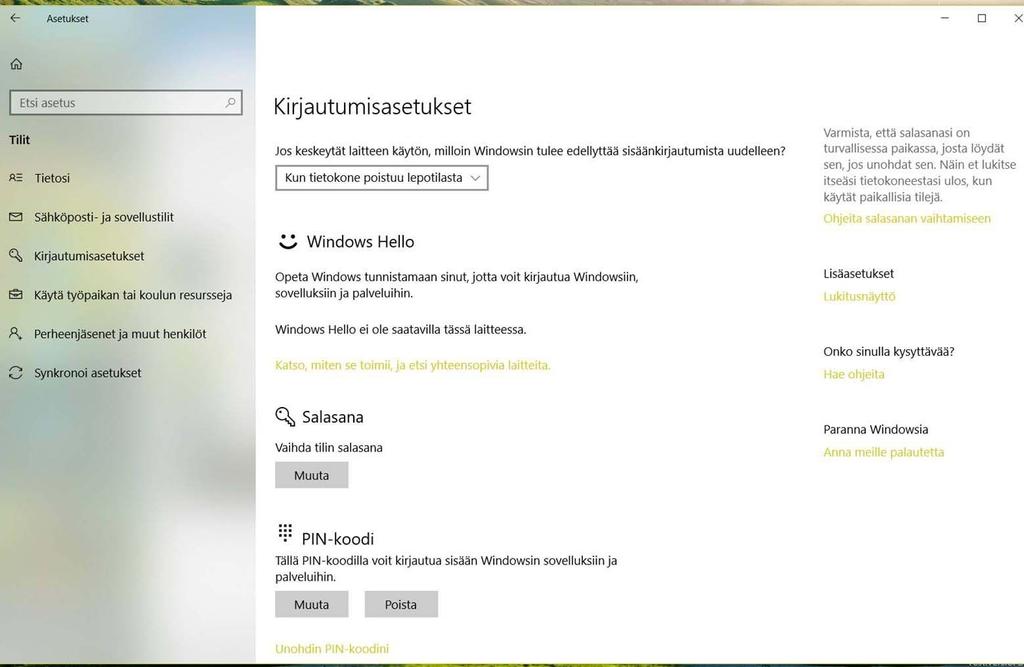Click the Lisäasetukset heading

tap(858, 274)
